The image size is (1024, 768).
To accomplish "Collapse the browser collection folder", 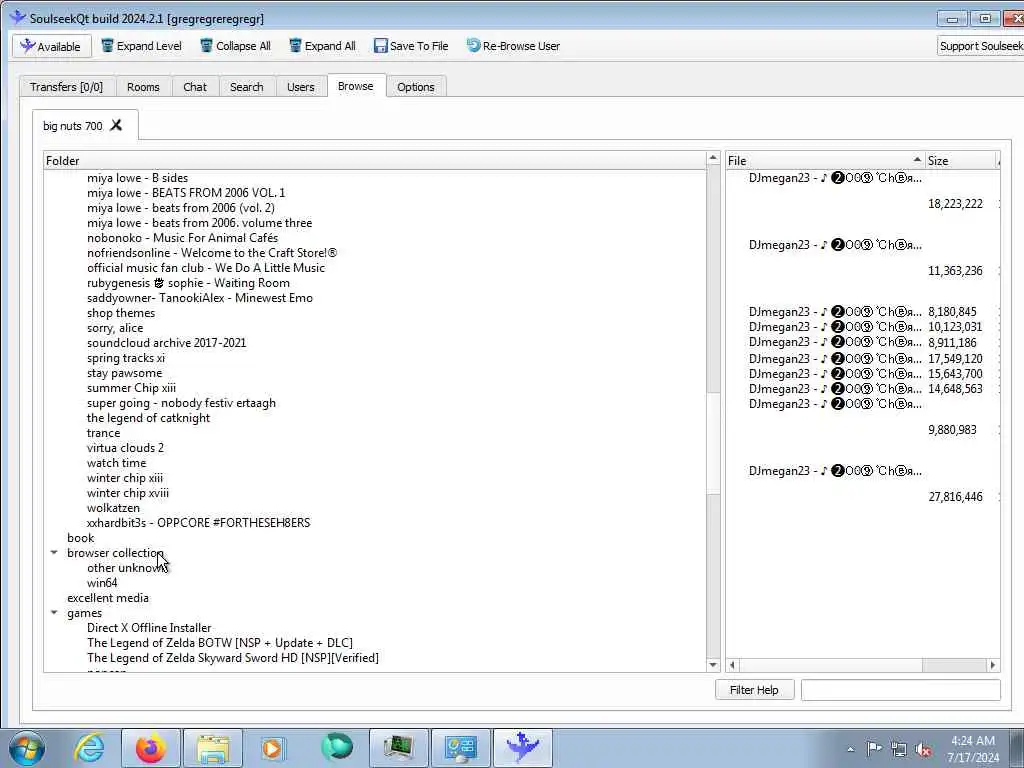I will pos(54,552).
